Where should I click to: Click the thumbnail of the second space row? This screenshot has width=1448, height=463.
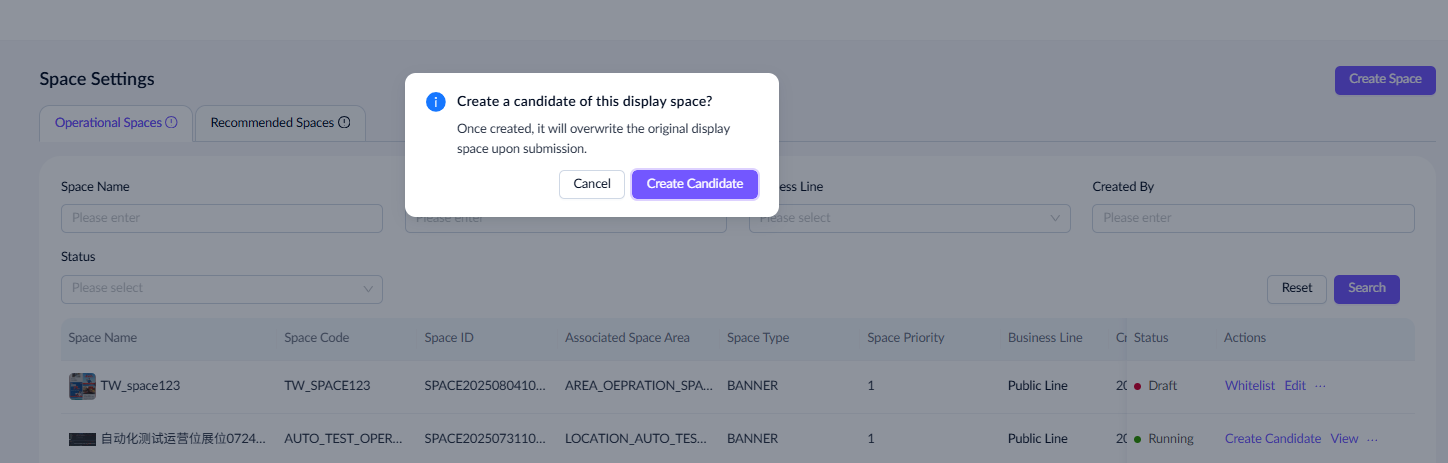tap(82, 439)
